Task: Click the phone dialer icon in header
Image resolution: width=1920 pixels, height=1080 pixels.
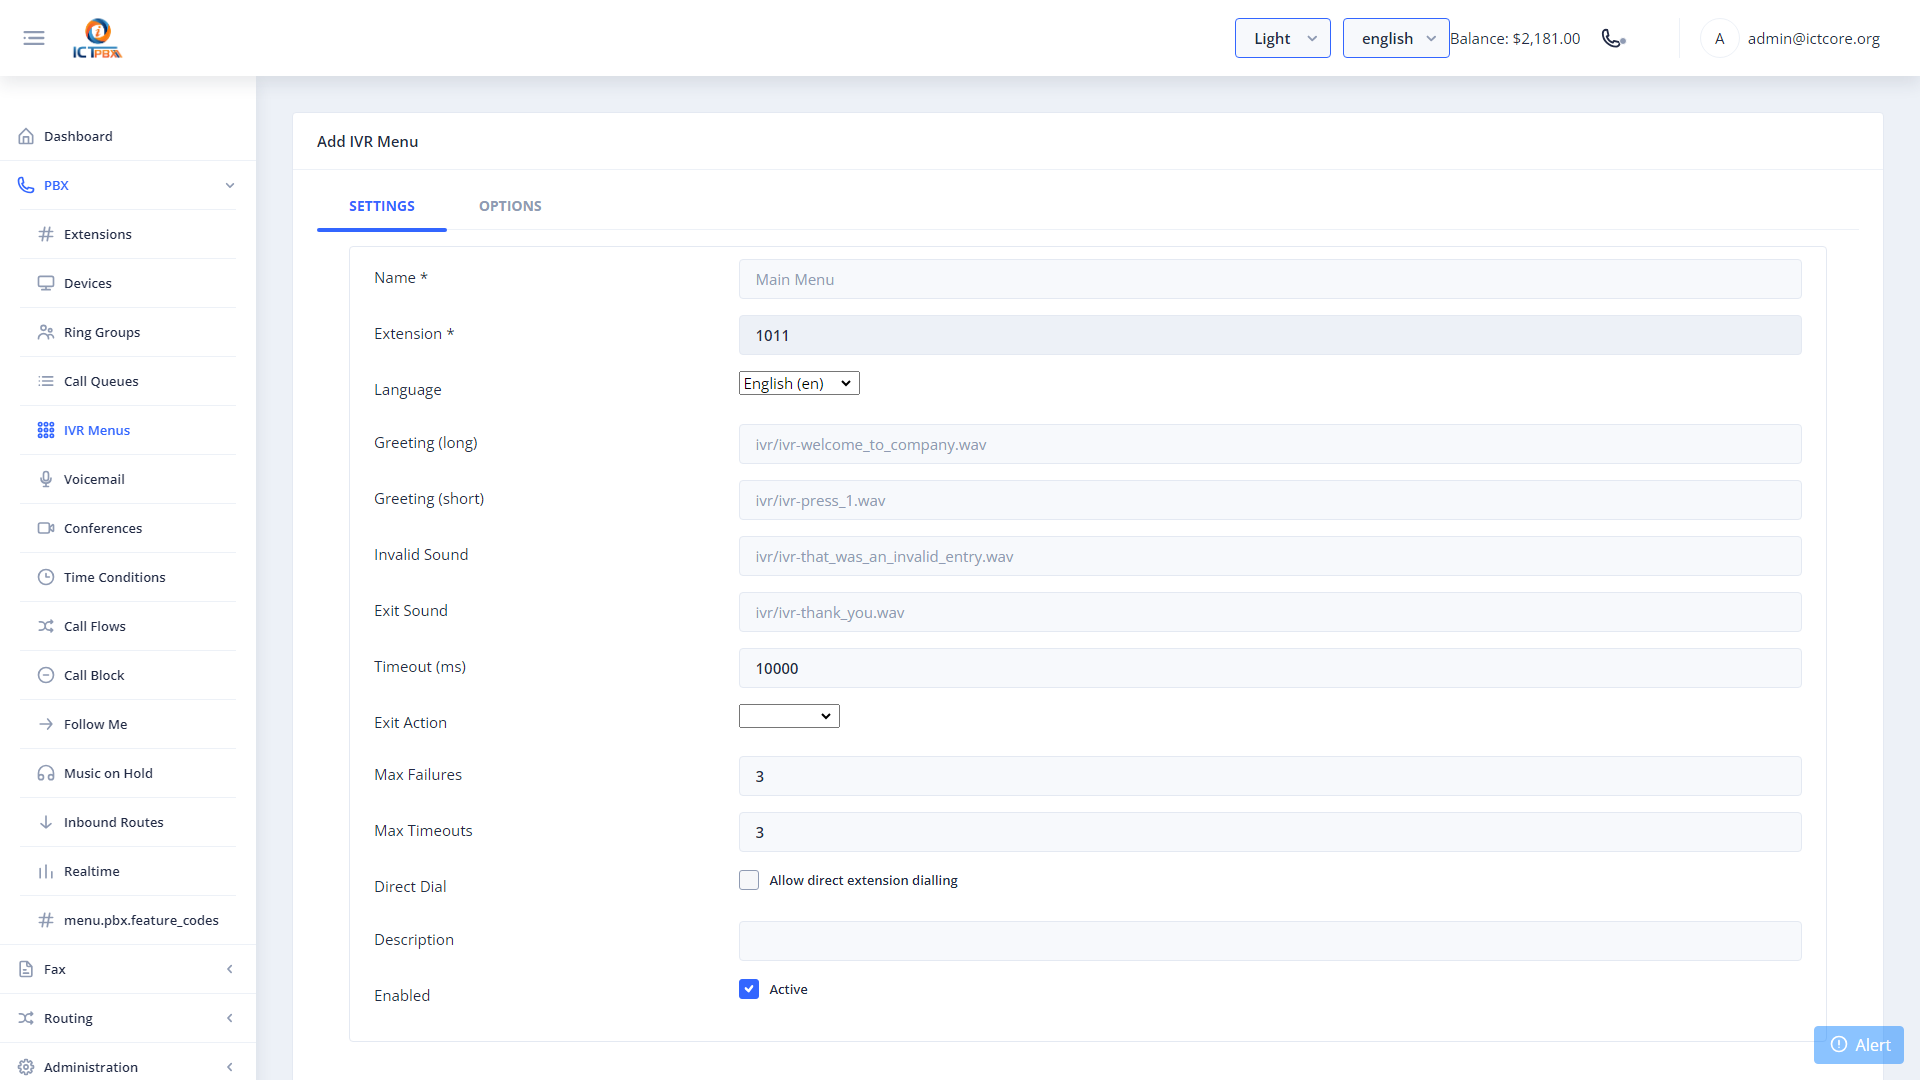Action: (1613, 38)
